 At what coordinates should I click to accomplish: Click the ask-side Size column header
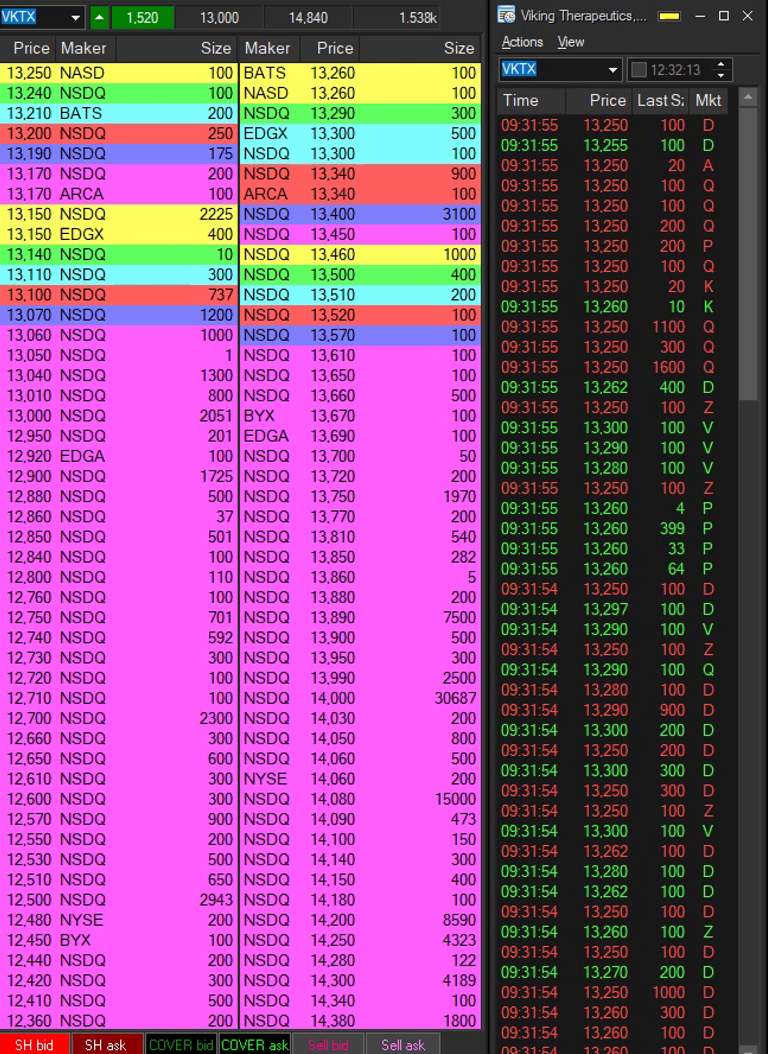(421, 48)
